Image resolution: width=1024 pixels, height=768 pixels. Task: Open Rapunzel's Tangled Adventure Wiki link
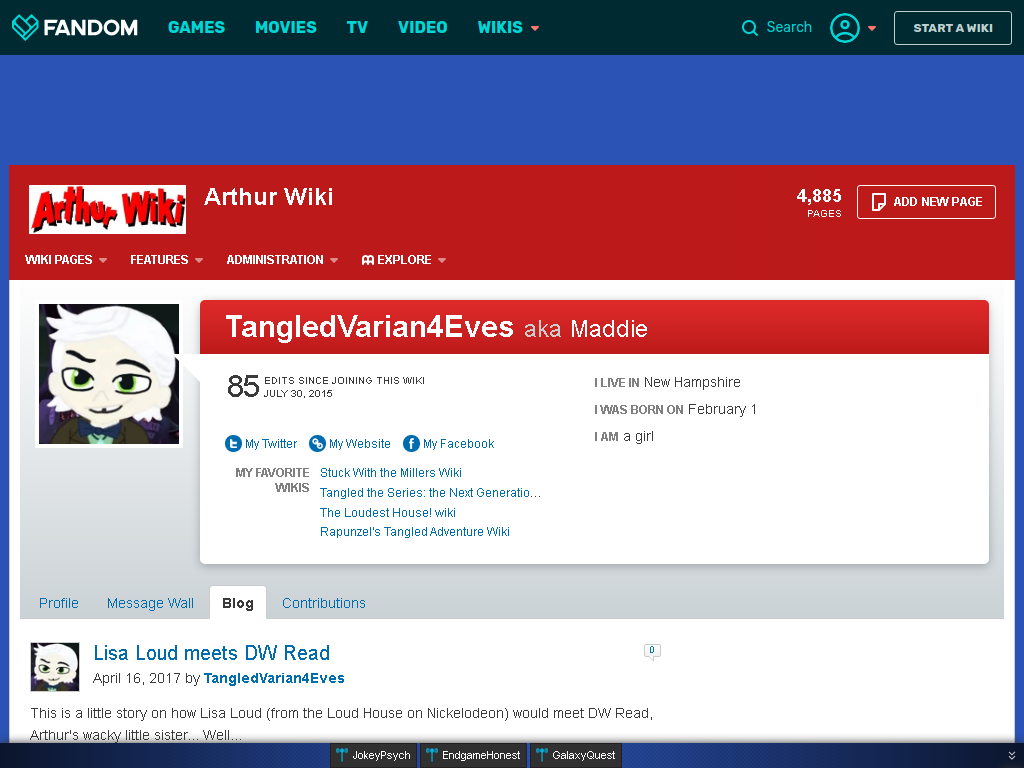[x=415, y=532]
